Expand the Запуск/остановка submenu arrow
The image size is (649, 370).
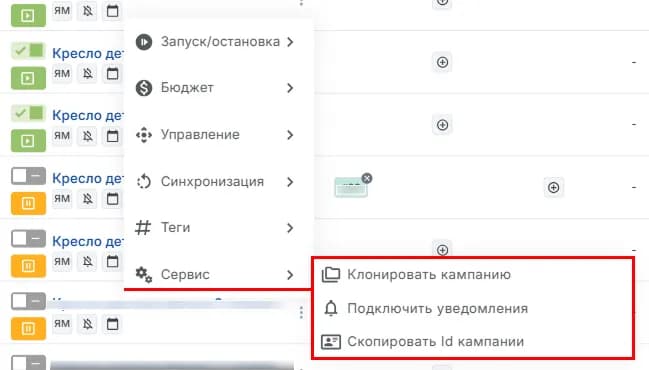(290, 42)
